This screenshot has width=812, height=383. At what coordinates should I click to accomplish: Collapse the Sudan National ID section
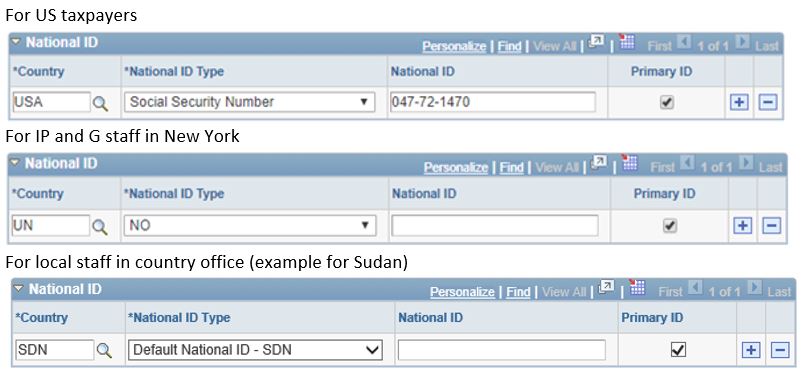pyautogui.click(x=19, y=288)
